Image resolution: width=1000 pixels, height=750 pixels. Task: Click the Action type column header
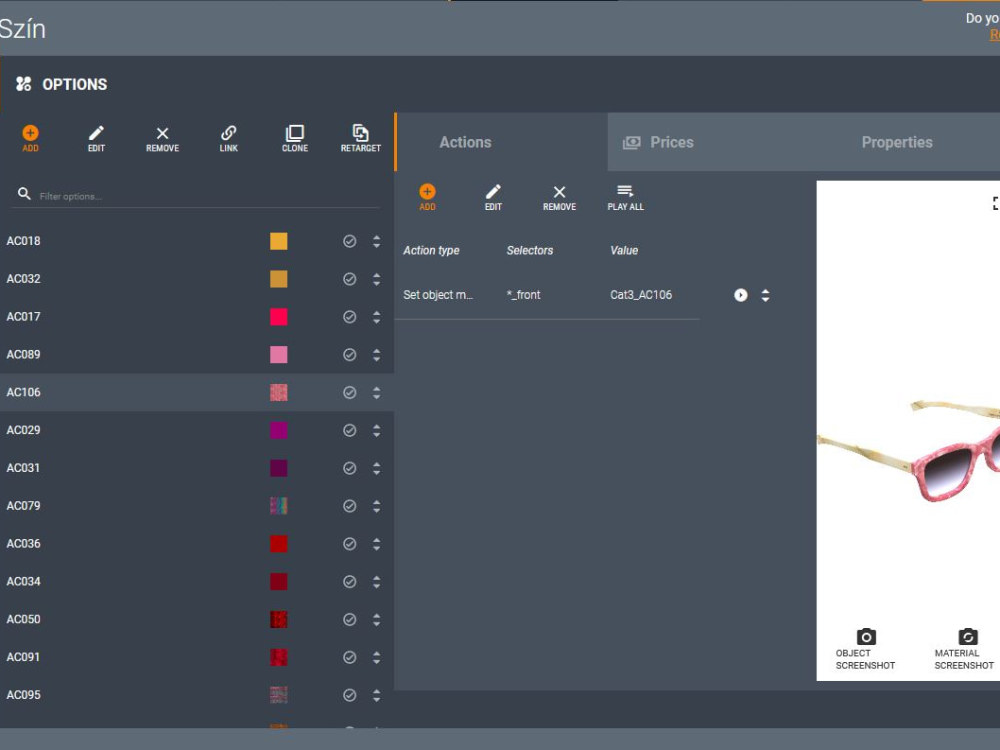tap(431, 251)
